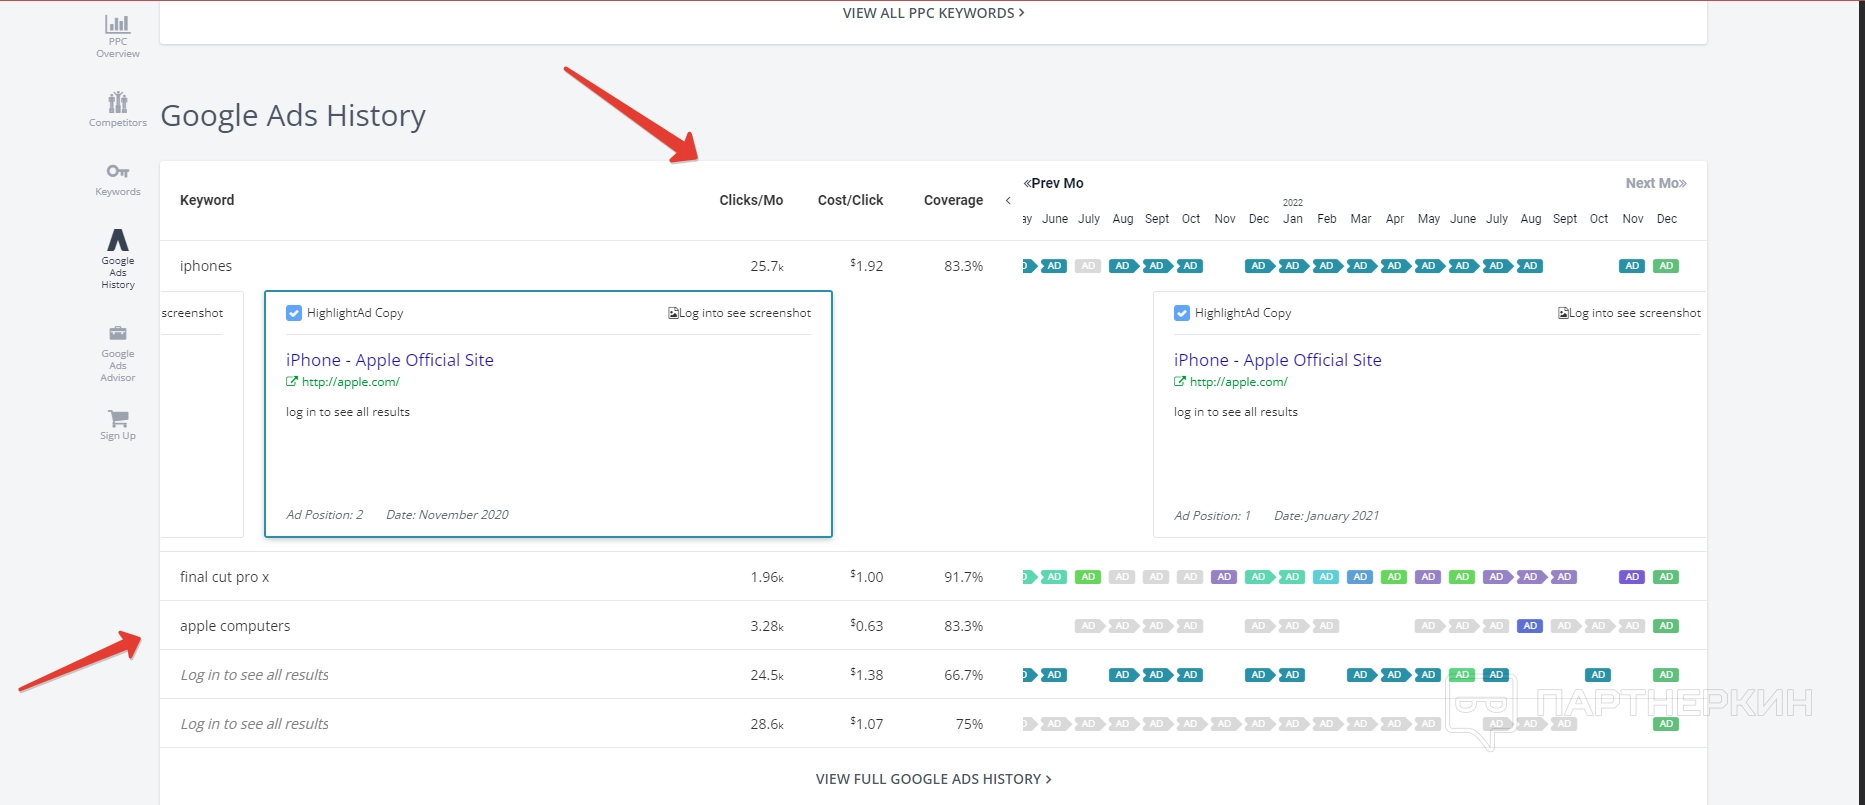1865x805 pixels.
Task: Go to Keywords via key icon
Action: click(x=117, y=171)
